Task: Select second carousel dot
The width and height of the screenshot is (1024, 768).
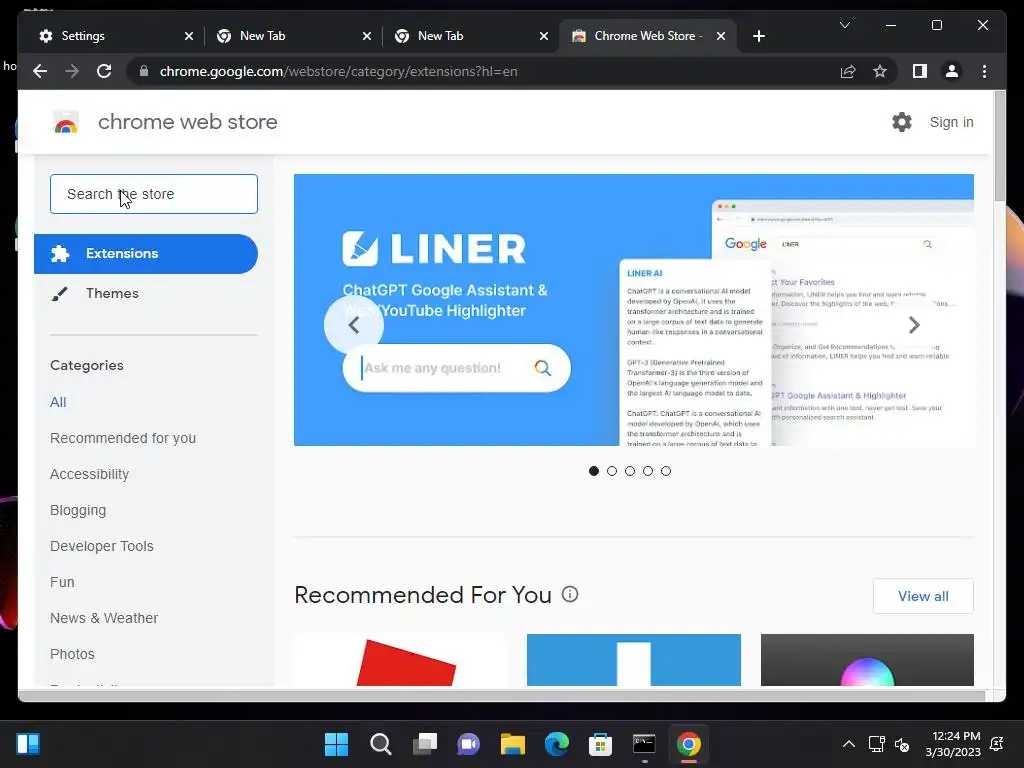Action: [x=612, y=471]
